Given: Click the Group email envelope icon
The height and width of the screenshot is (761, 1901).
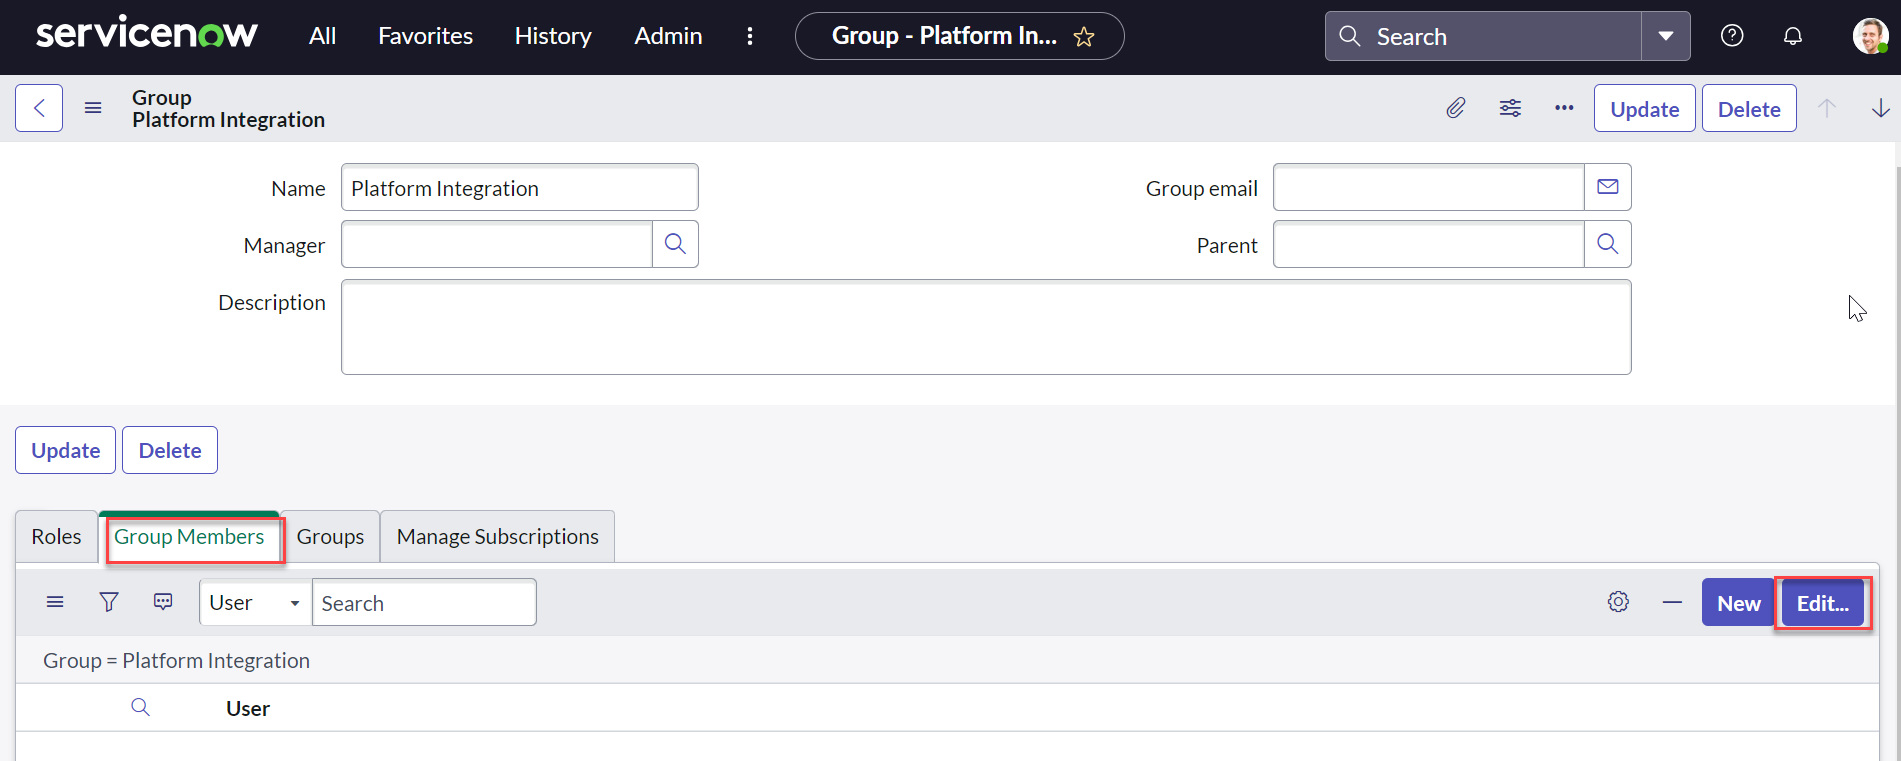Looking at the screenshot, I should [1607, 187].
